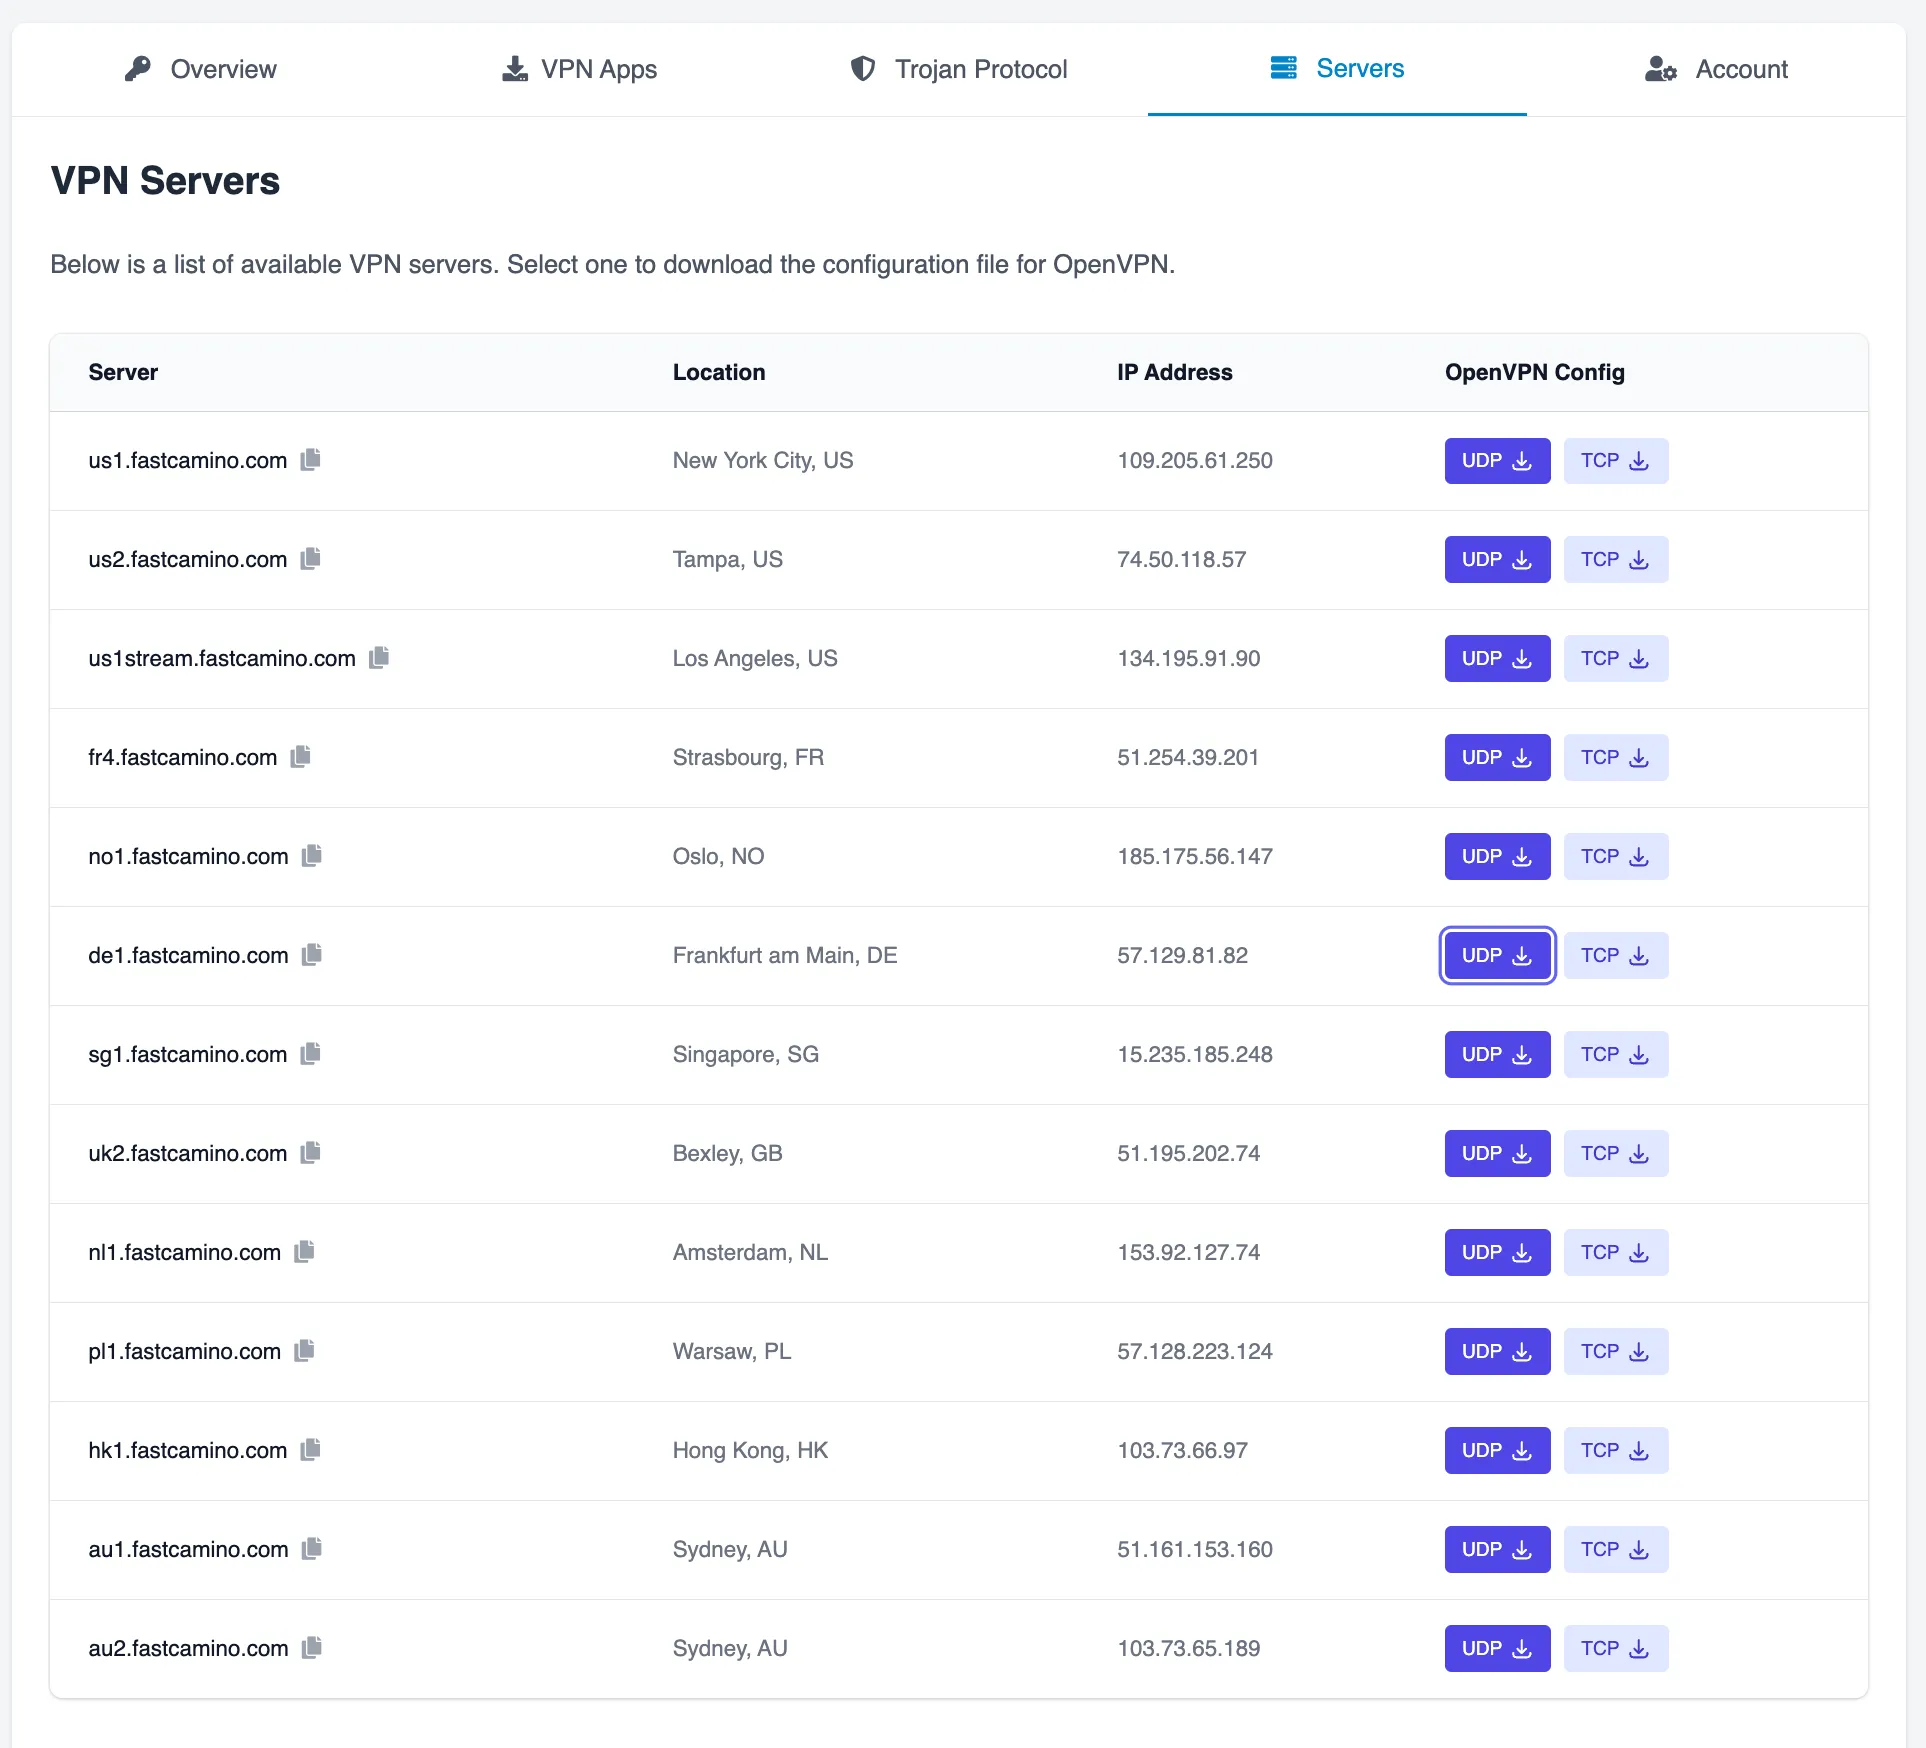
Task: Switch to VPN Apps tab
Action: [579, 69]
